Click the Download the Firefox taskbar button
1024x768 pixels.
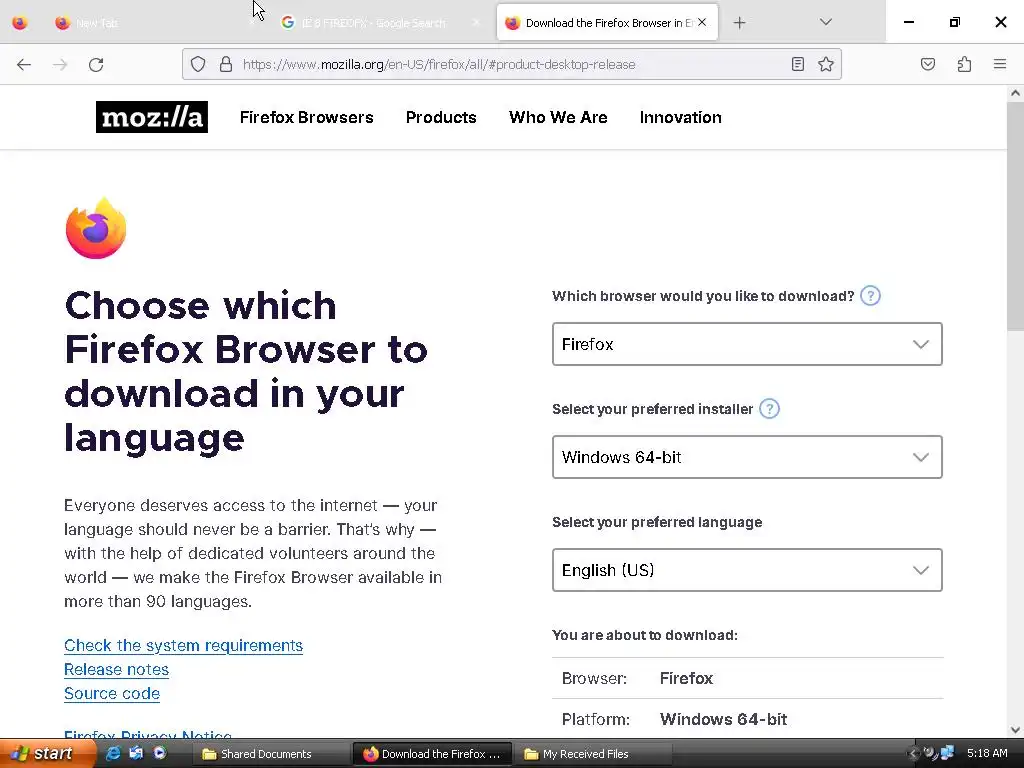tap(432, 754)
